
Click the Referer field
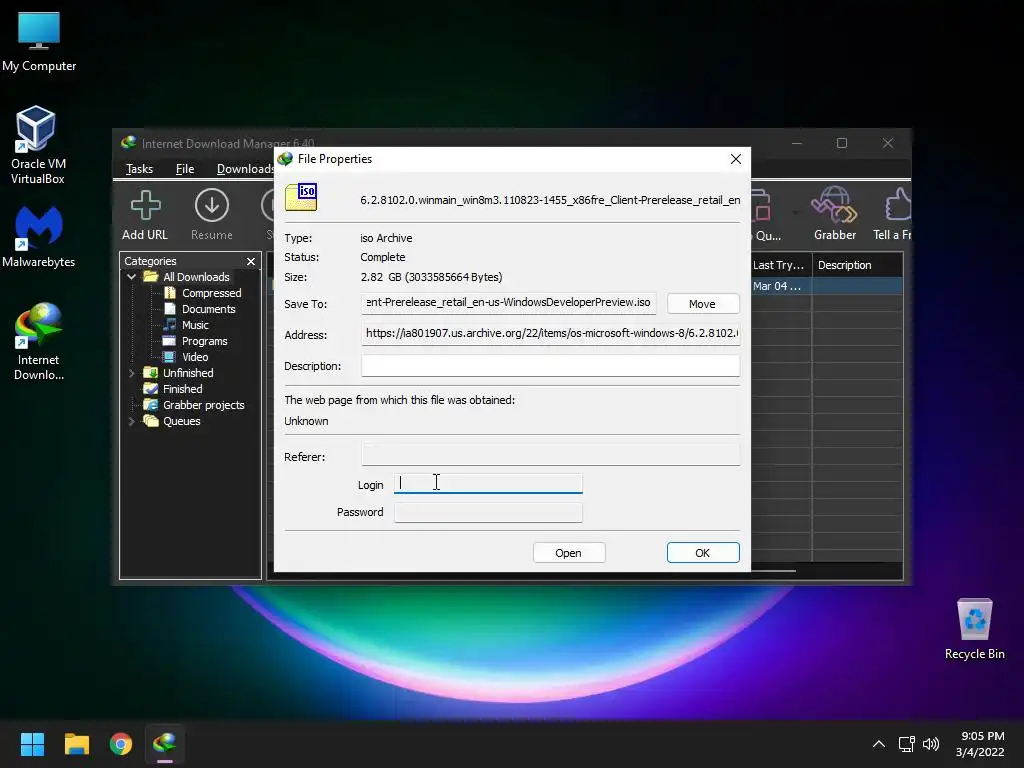tap(551, 456)
